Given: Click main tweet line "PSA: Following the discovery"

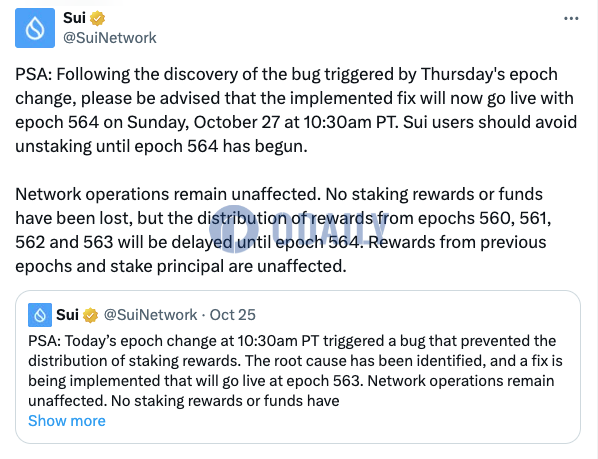Looking at the screenshot, I should pos(286,74).
